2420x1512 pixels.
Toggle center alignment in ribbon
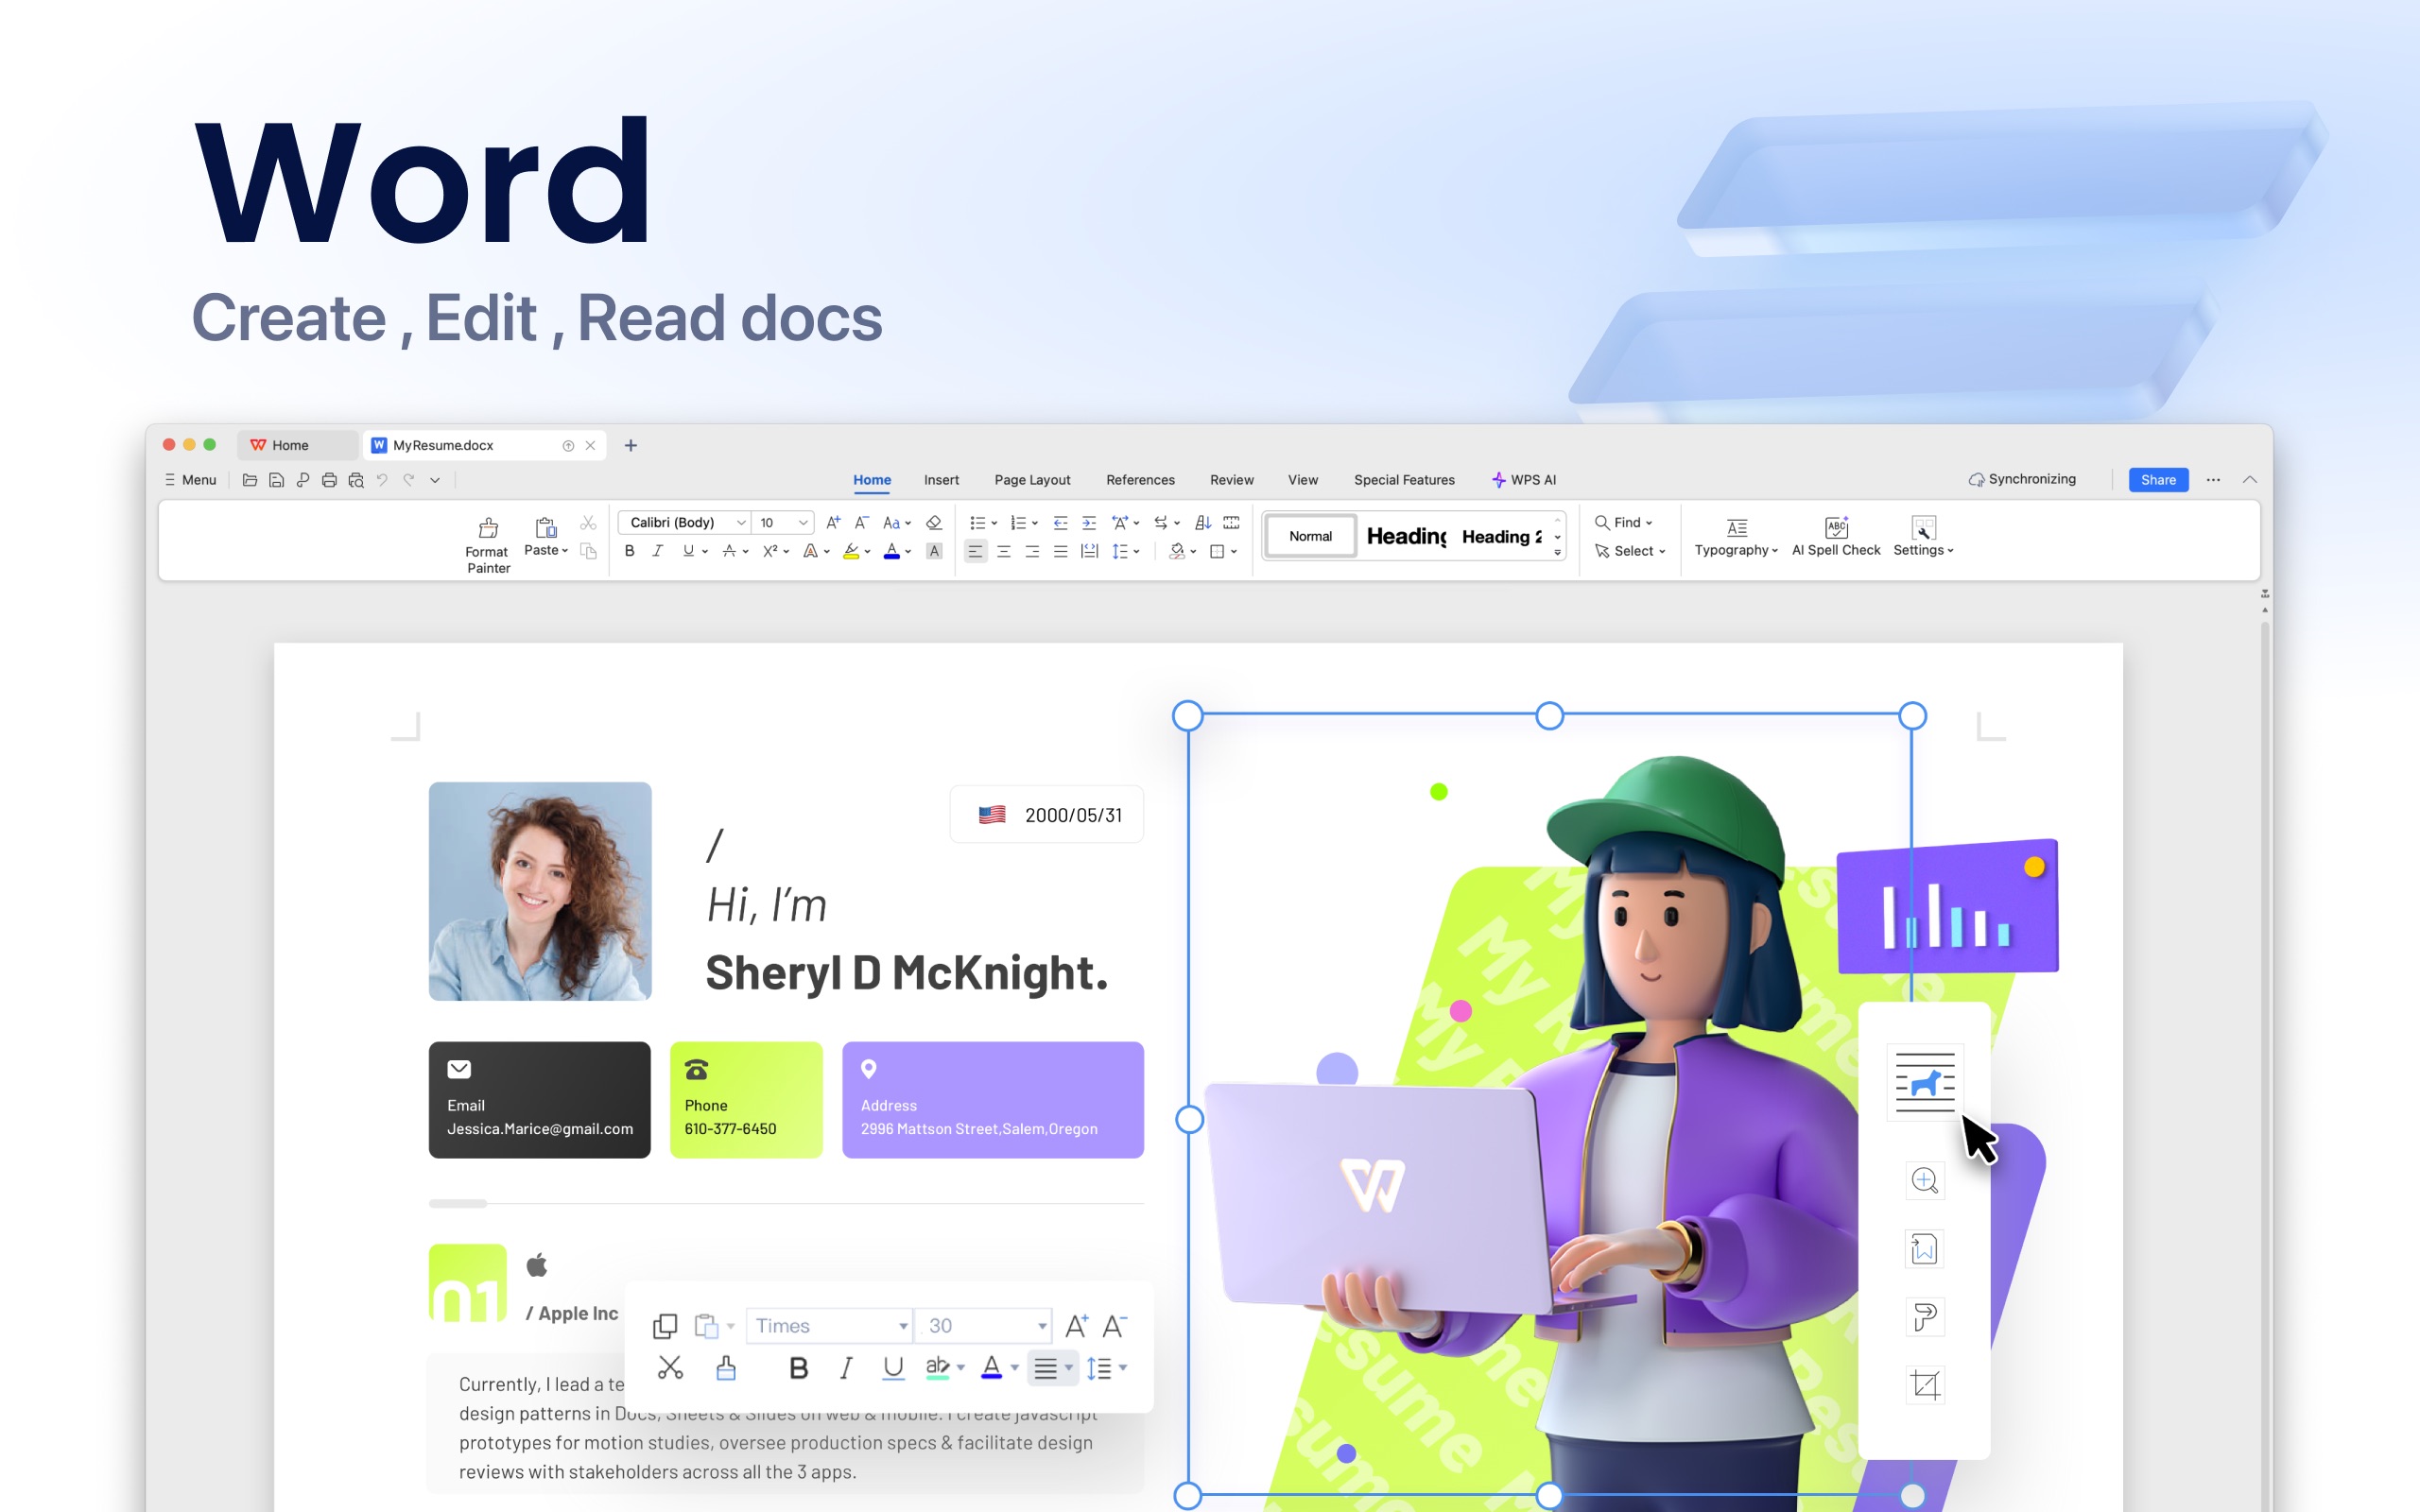pos(1003,551)
